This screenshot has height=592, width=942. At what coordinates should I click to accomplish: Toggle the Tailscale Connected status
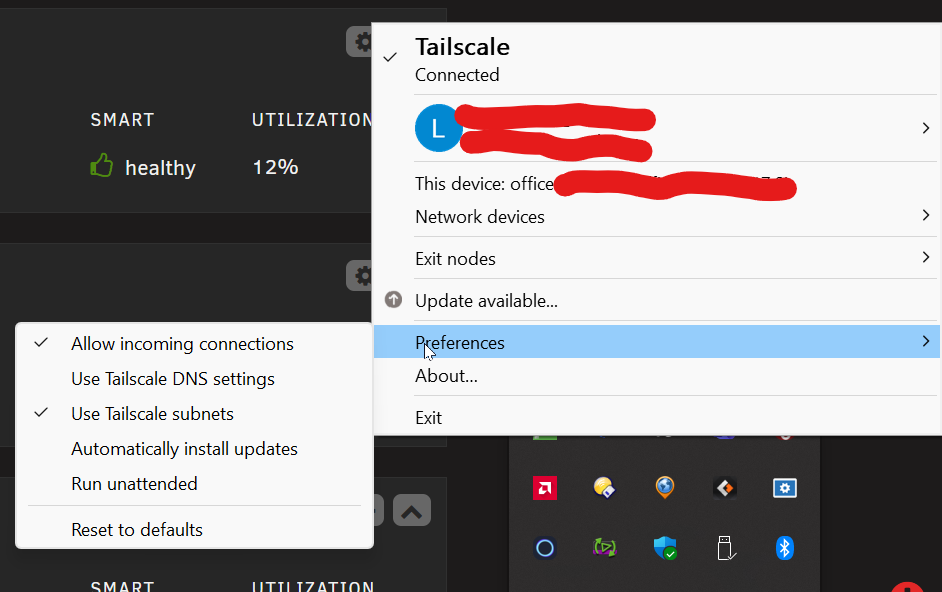coord(657,59)
